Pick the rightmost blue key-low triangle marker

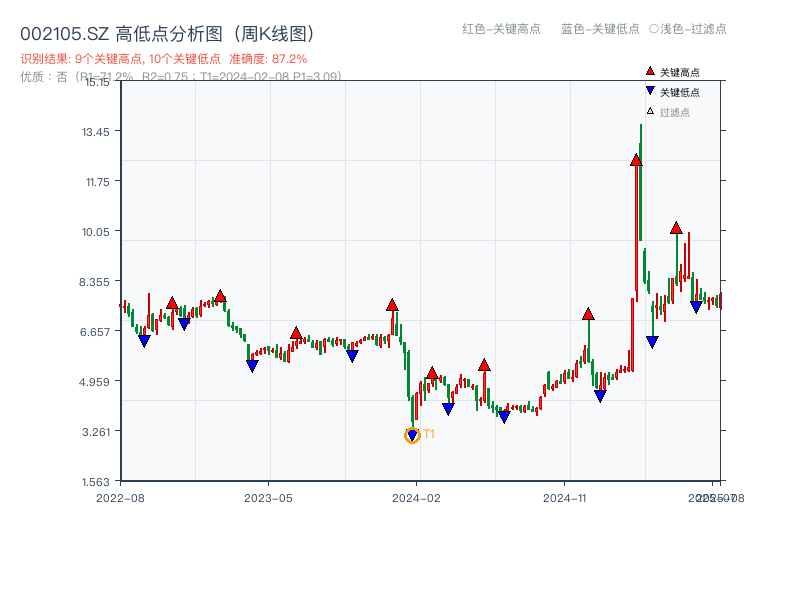(x=696, y=307)
